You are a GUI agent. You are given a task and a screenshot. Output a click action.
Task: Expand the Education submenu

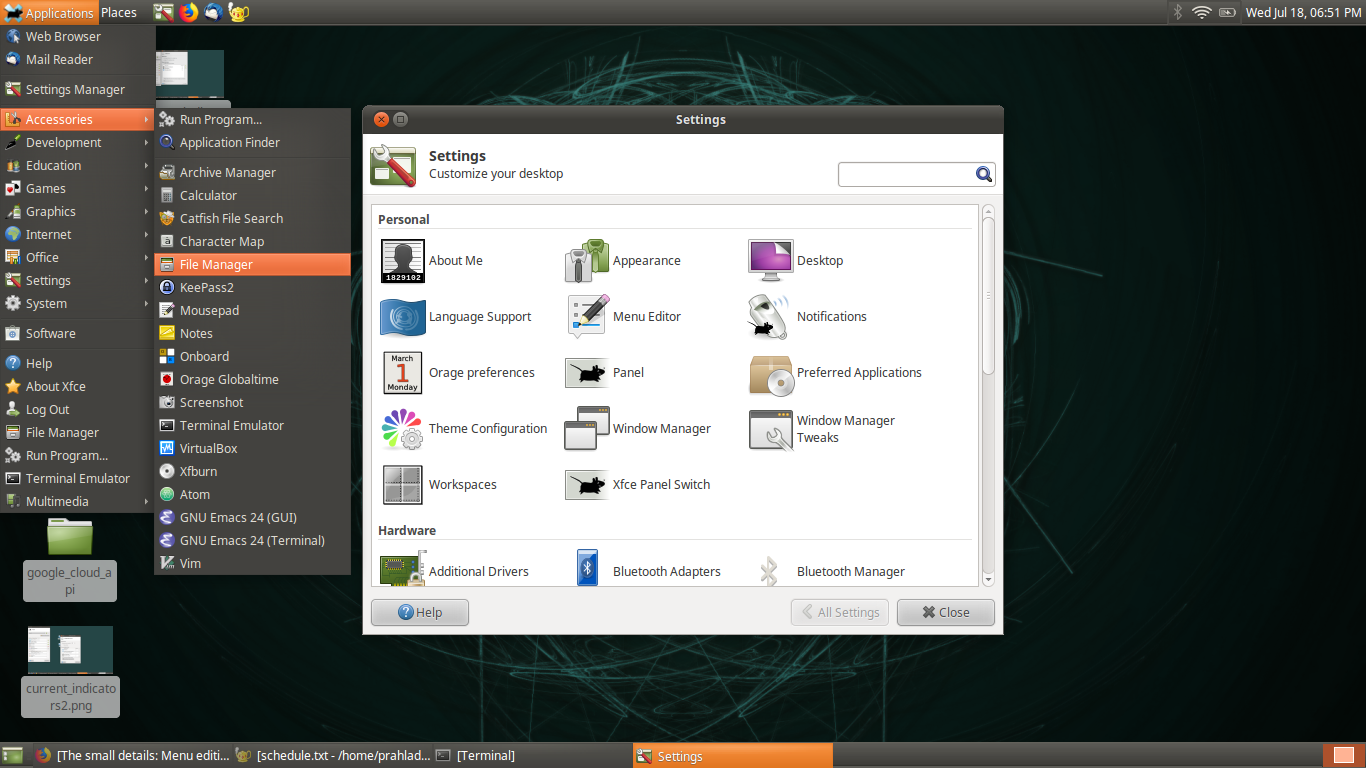tap(78, 165)
